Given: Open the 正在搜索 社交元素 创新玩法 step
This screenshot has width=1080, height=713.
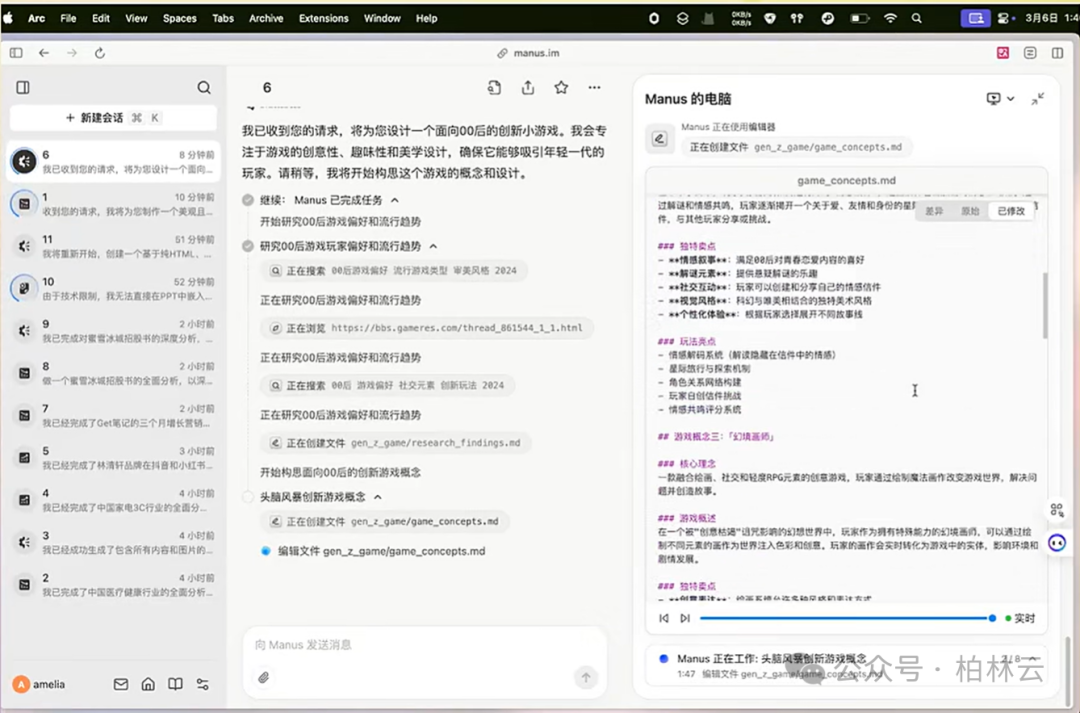Looking at the screenshot, I should coord(387,386).
